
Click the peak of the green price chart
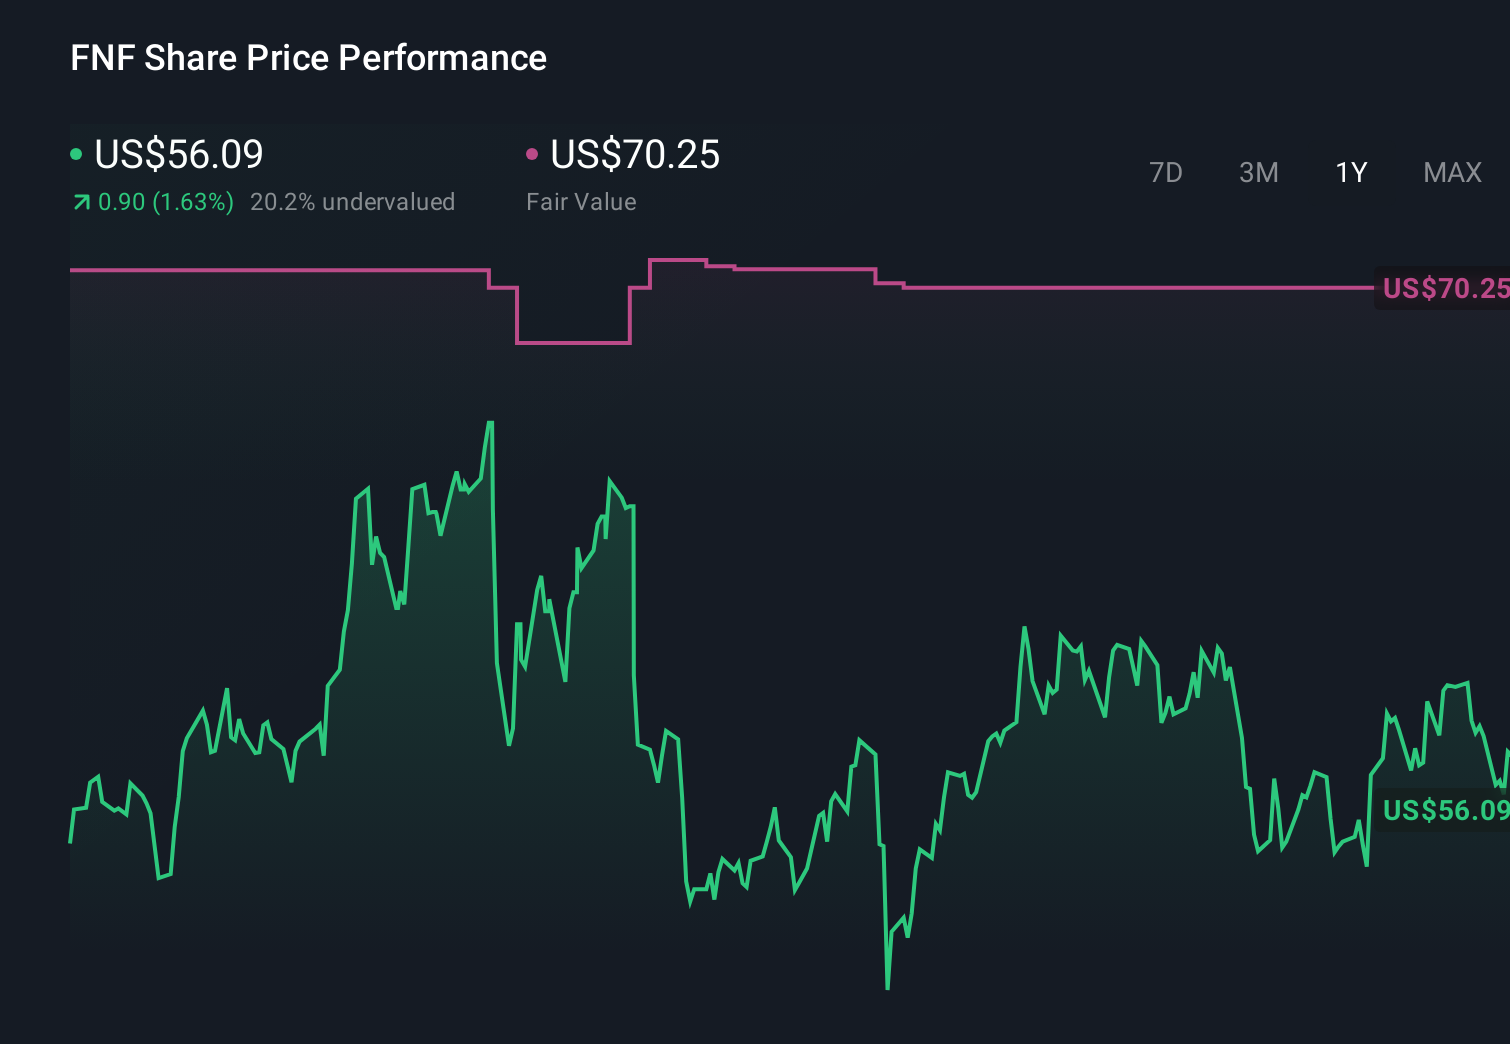[x=490, y=422]
